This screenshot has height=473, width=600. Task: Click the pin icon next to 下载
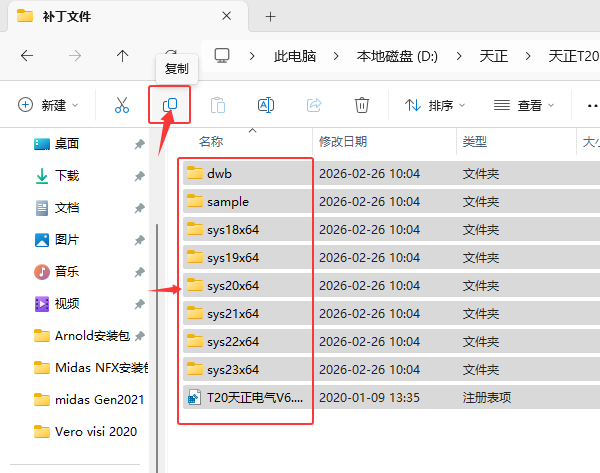click(x=139, y=176)
